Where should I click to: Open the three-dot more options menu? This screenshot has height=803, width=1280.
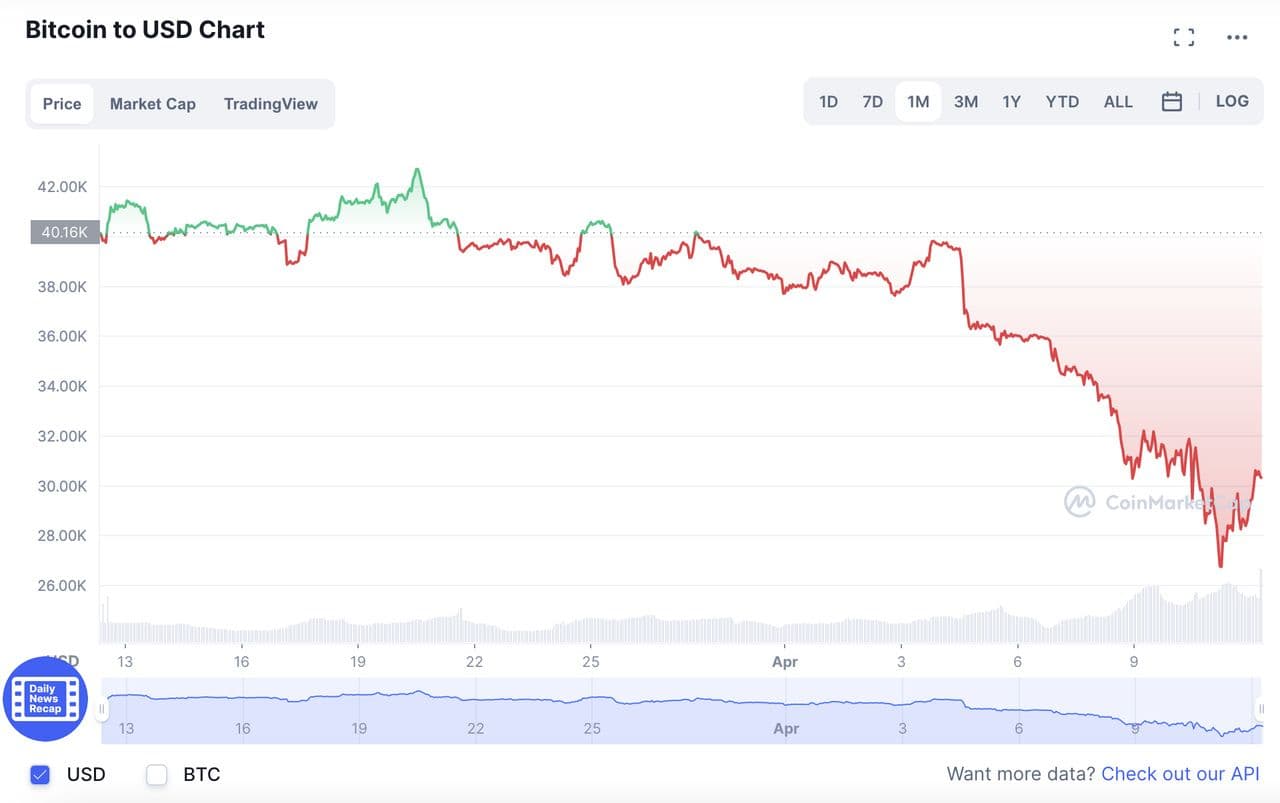click(1237, 38)
